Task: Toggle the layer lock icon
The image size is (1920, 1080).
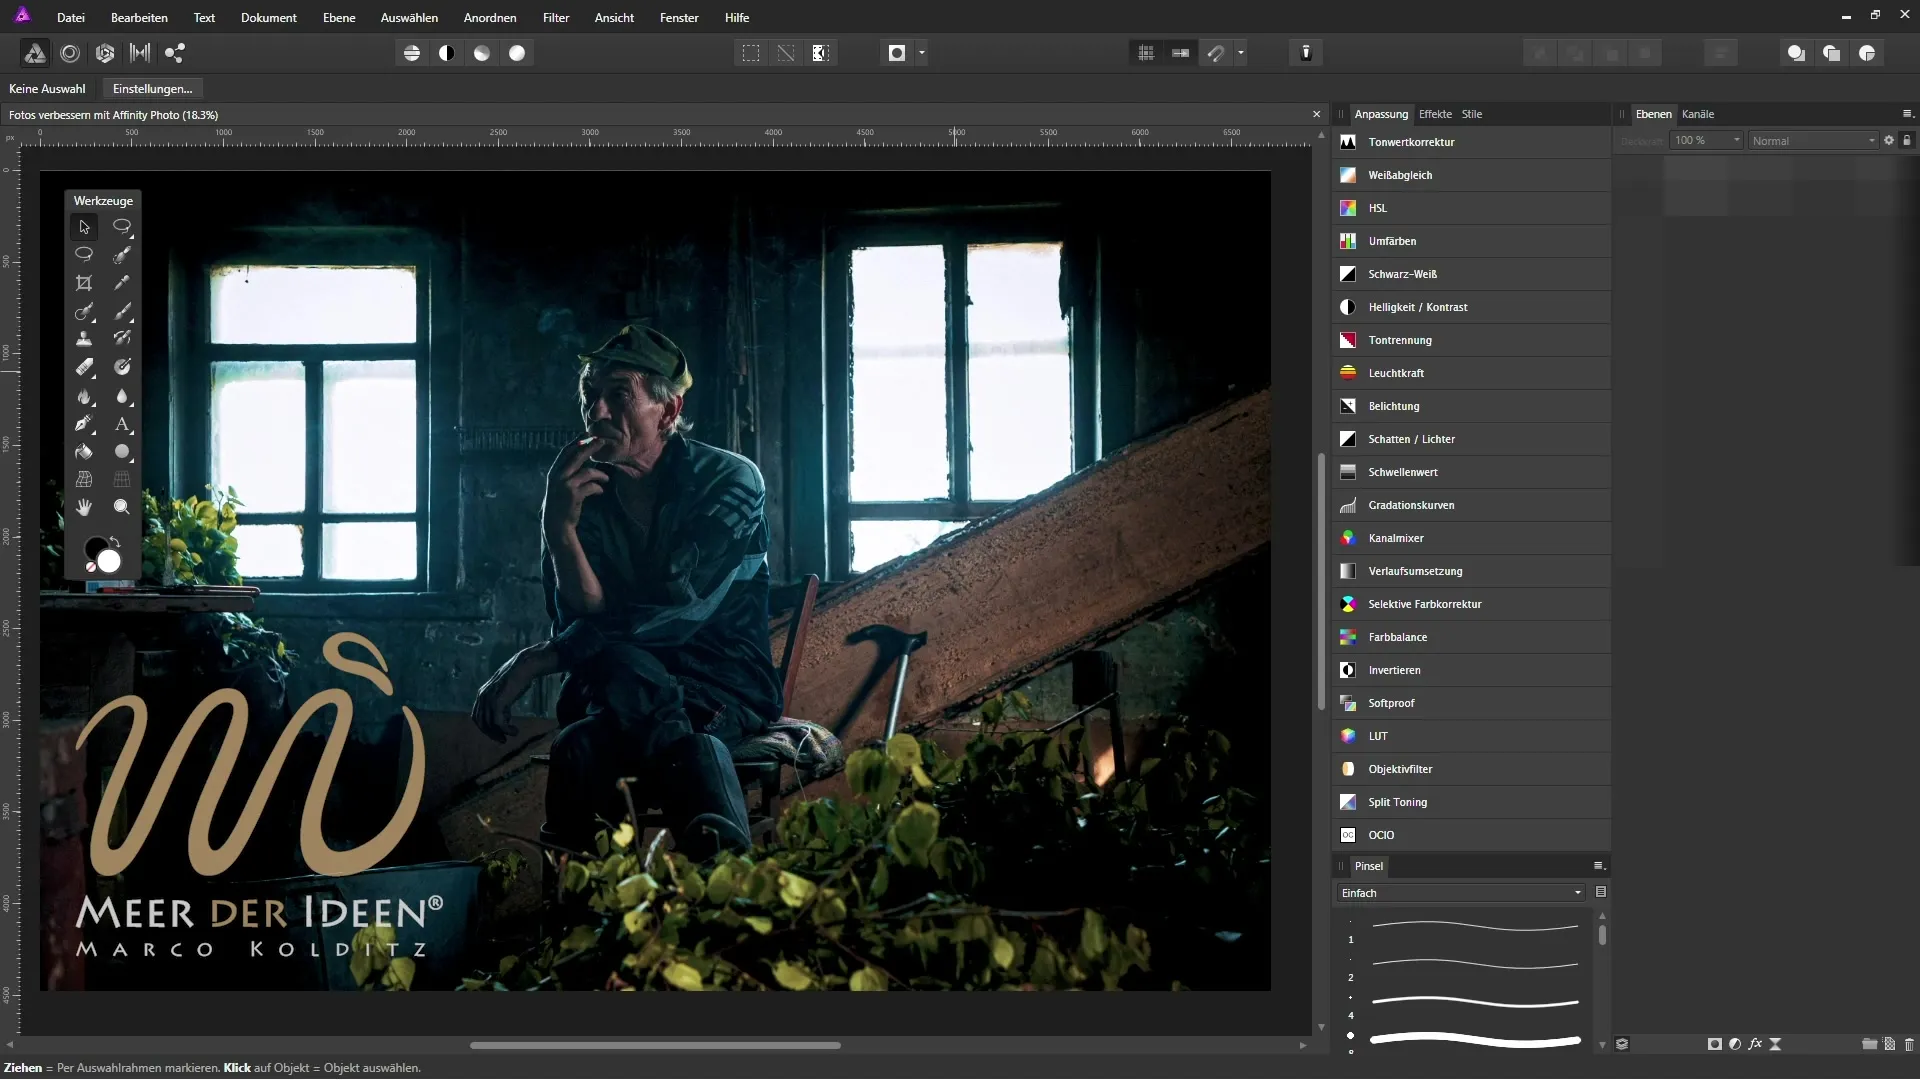Action: pyautogui.click(x=1907, y=141)
